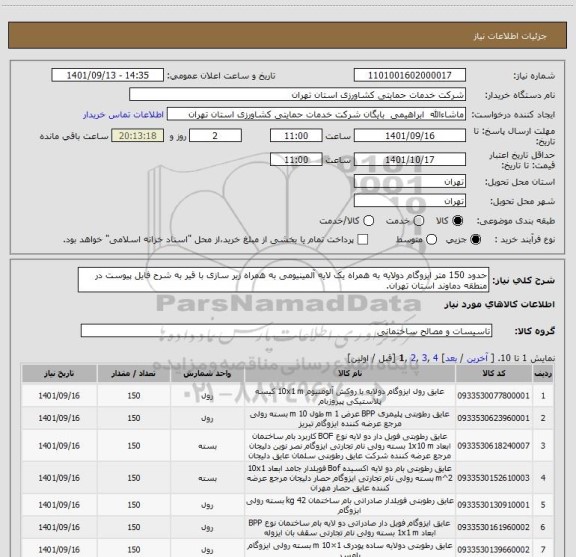Image resolution: width=576 pixels, height=557 pixels.
Task: Click the goods group field تاسیسات و مصالح ساختمانی
Action: point(286,331)
